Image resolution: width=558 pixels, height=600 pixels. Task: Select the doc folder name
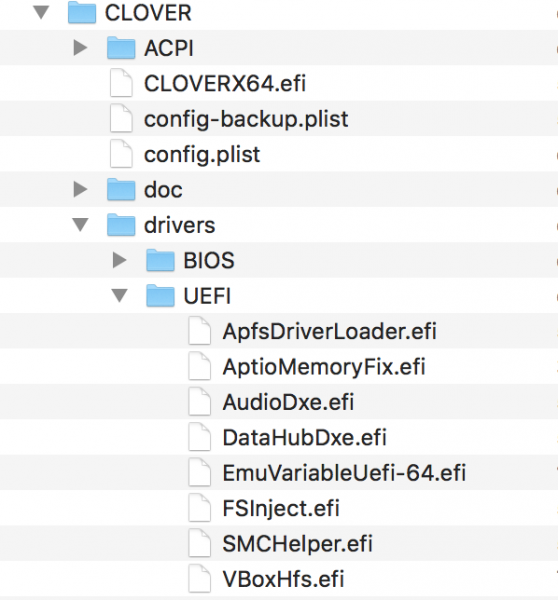pos(163,190)
